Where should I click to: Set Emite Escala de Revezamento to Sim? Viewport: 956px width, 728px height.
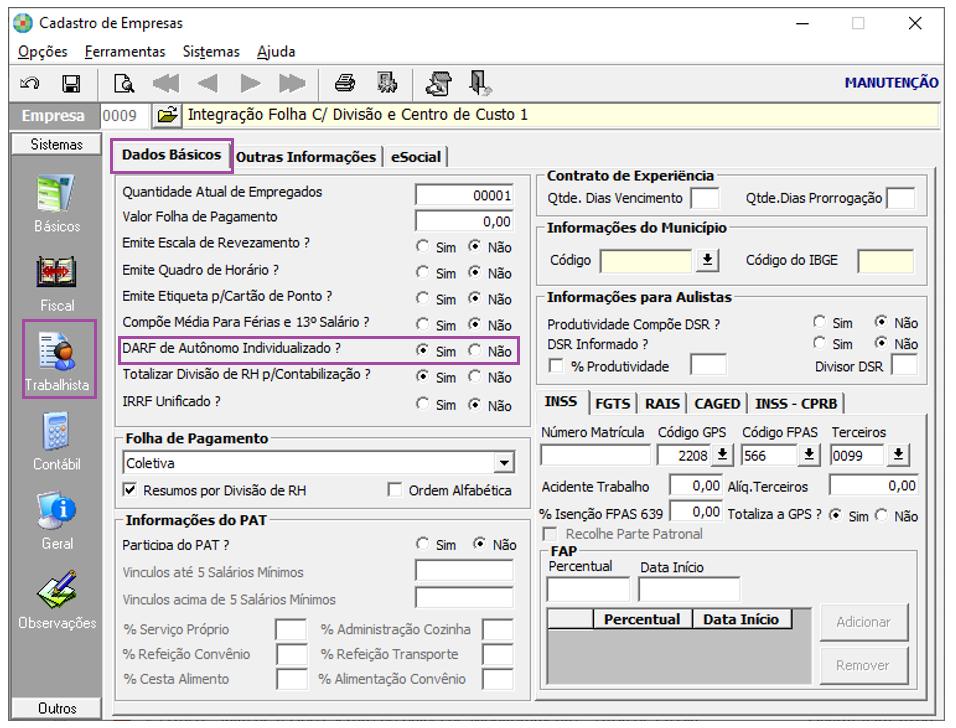tap(422, 246)
